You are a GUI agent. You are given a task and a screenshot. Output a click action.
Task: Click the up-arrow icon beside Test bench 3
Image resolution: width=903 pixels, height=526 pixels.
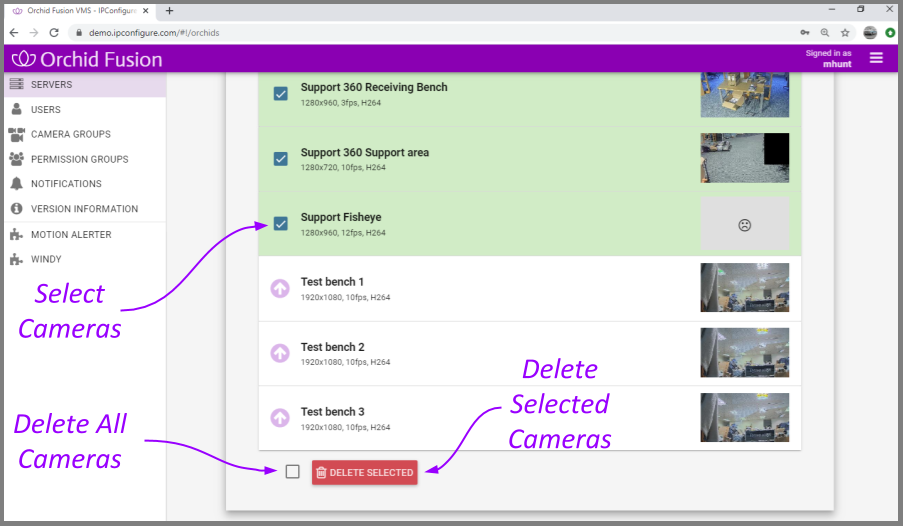pos(280,418)
